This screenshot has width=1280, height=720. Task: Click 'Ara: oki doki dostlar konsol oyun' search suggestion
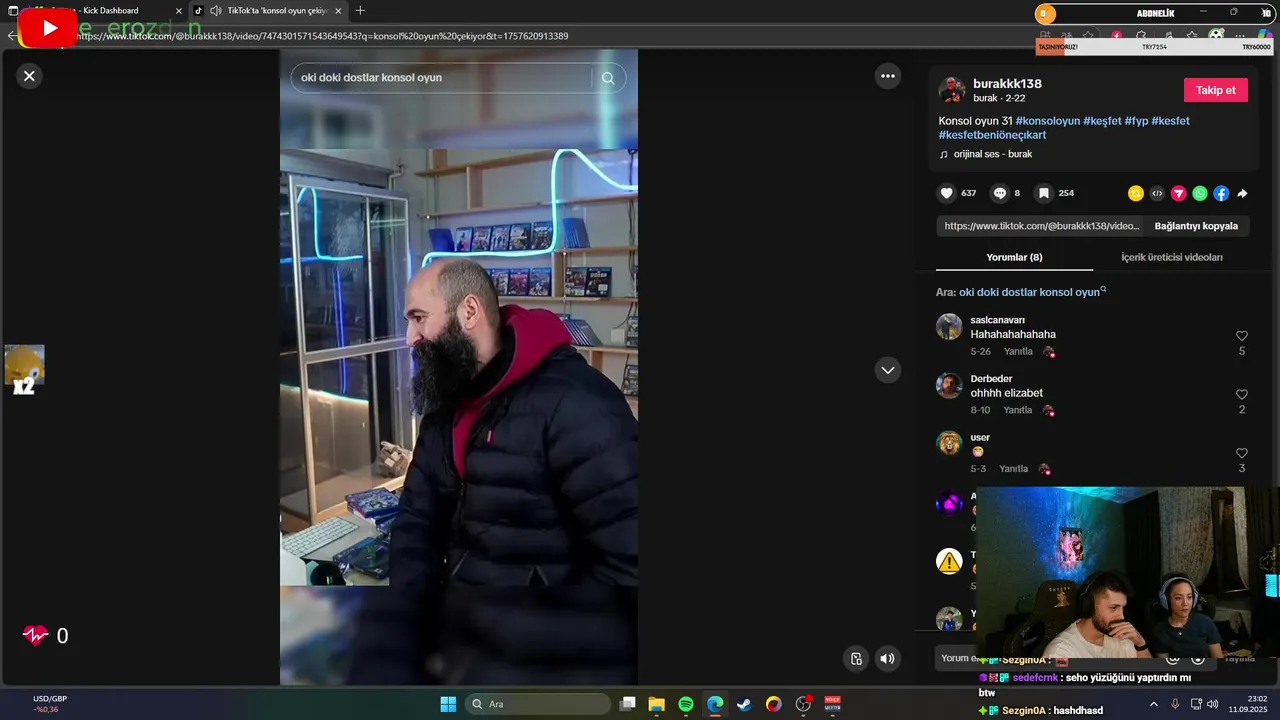1021,292
